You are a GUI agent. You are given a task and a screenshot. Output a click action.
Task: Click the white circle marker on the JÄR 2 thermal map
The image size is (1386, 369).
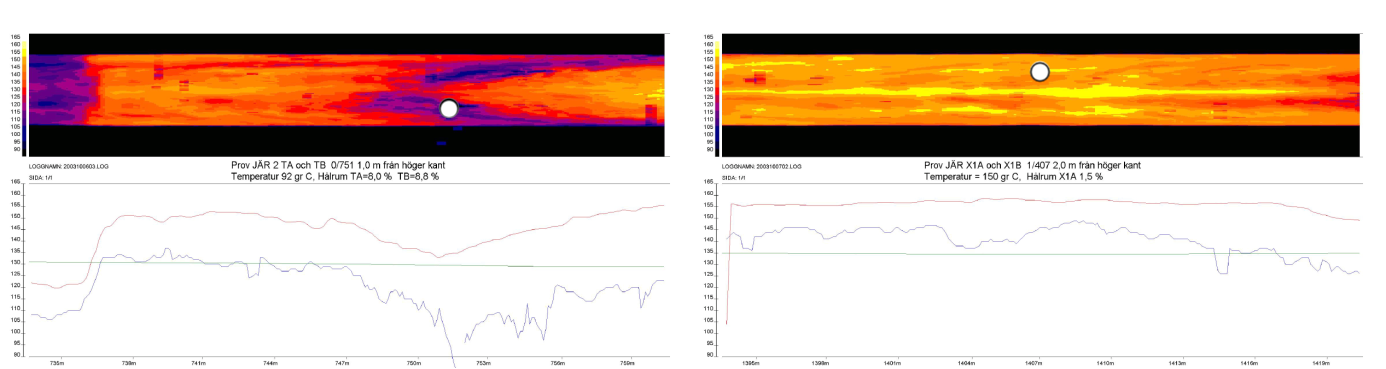point(449,109)
